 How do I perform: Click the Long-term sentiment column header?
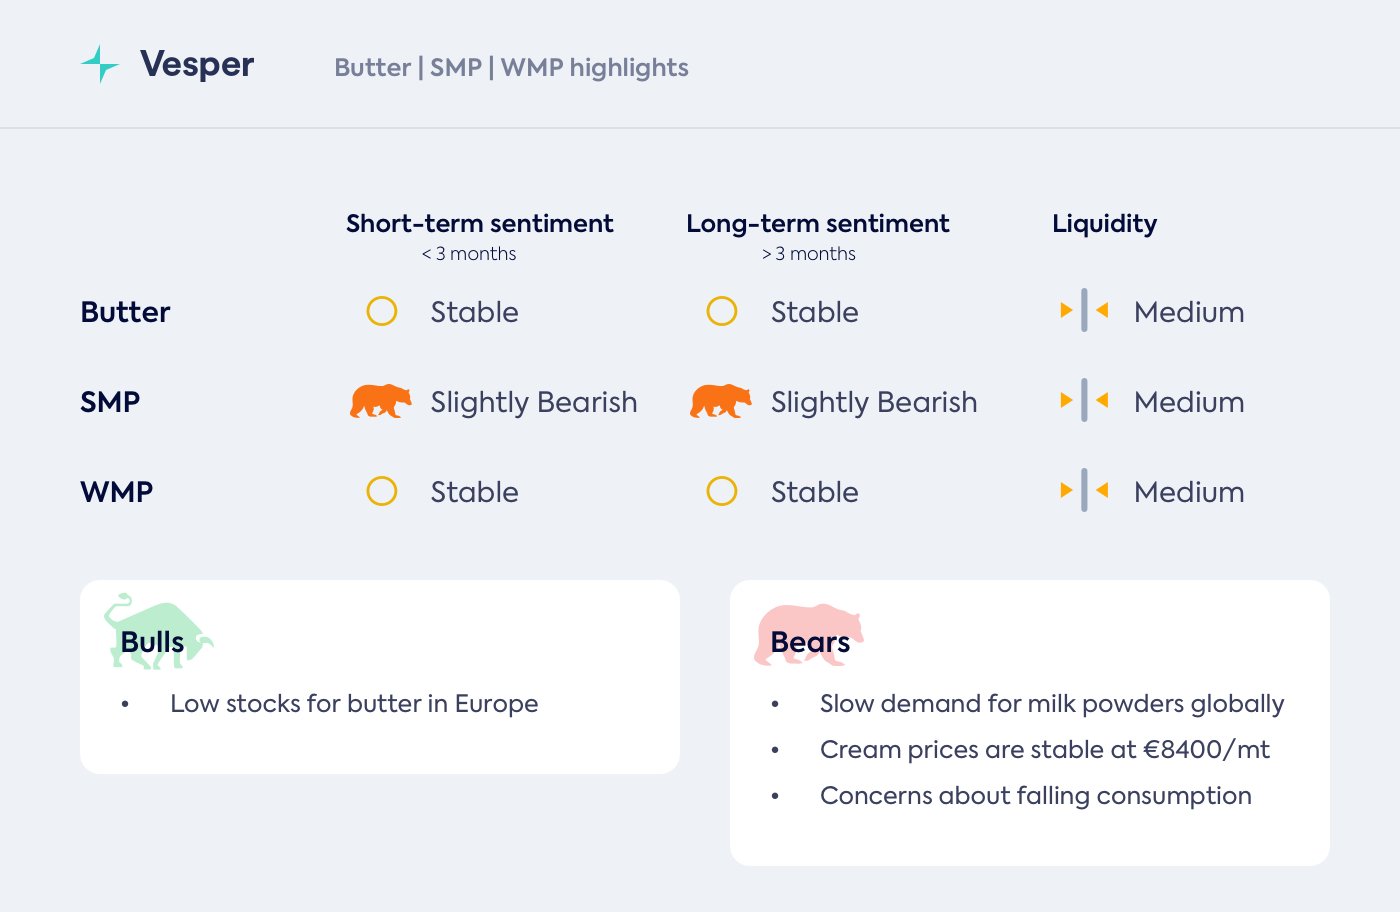point(817,224)
